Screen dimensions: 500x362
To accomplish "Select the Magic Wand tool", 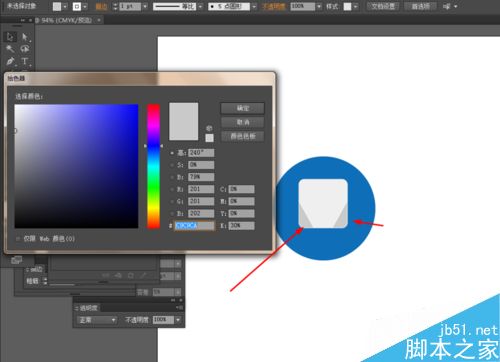I will click(x=10, y=49).
